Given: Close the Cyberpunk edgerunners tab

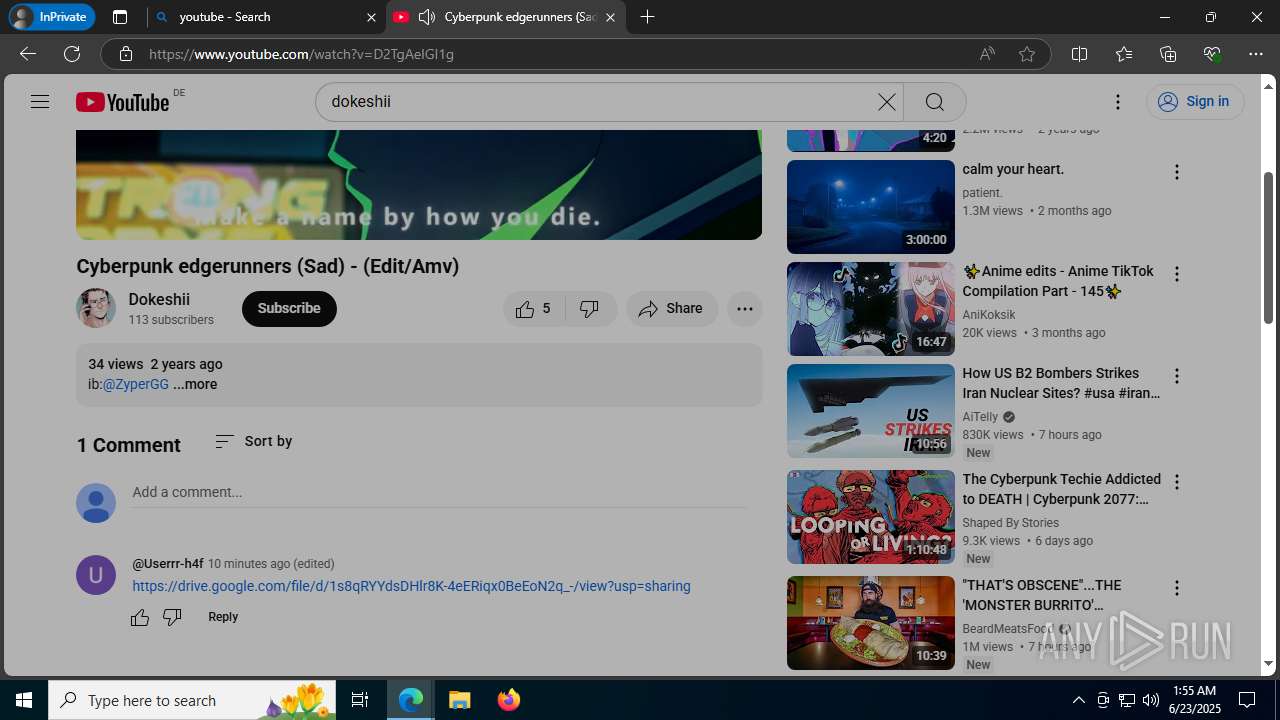Looking at the screenshot, I should pos(610,17).
